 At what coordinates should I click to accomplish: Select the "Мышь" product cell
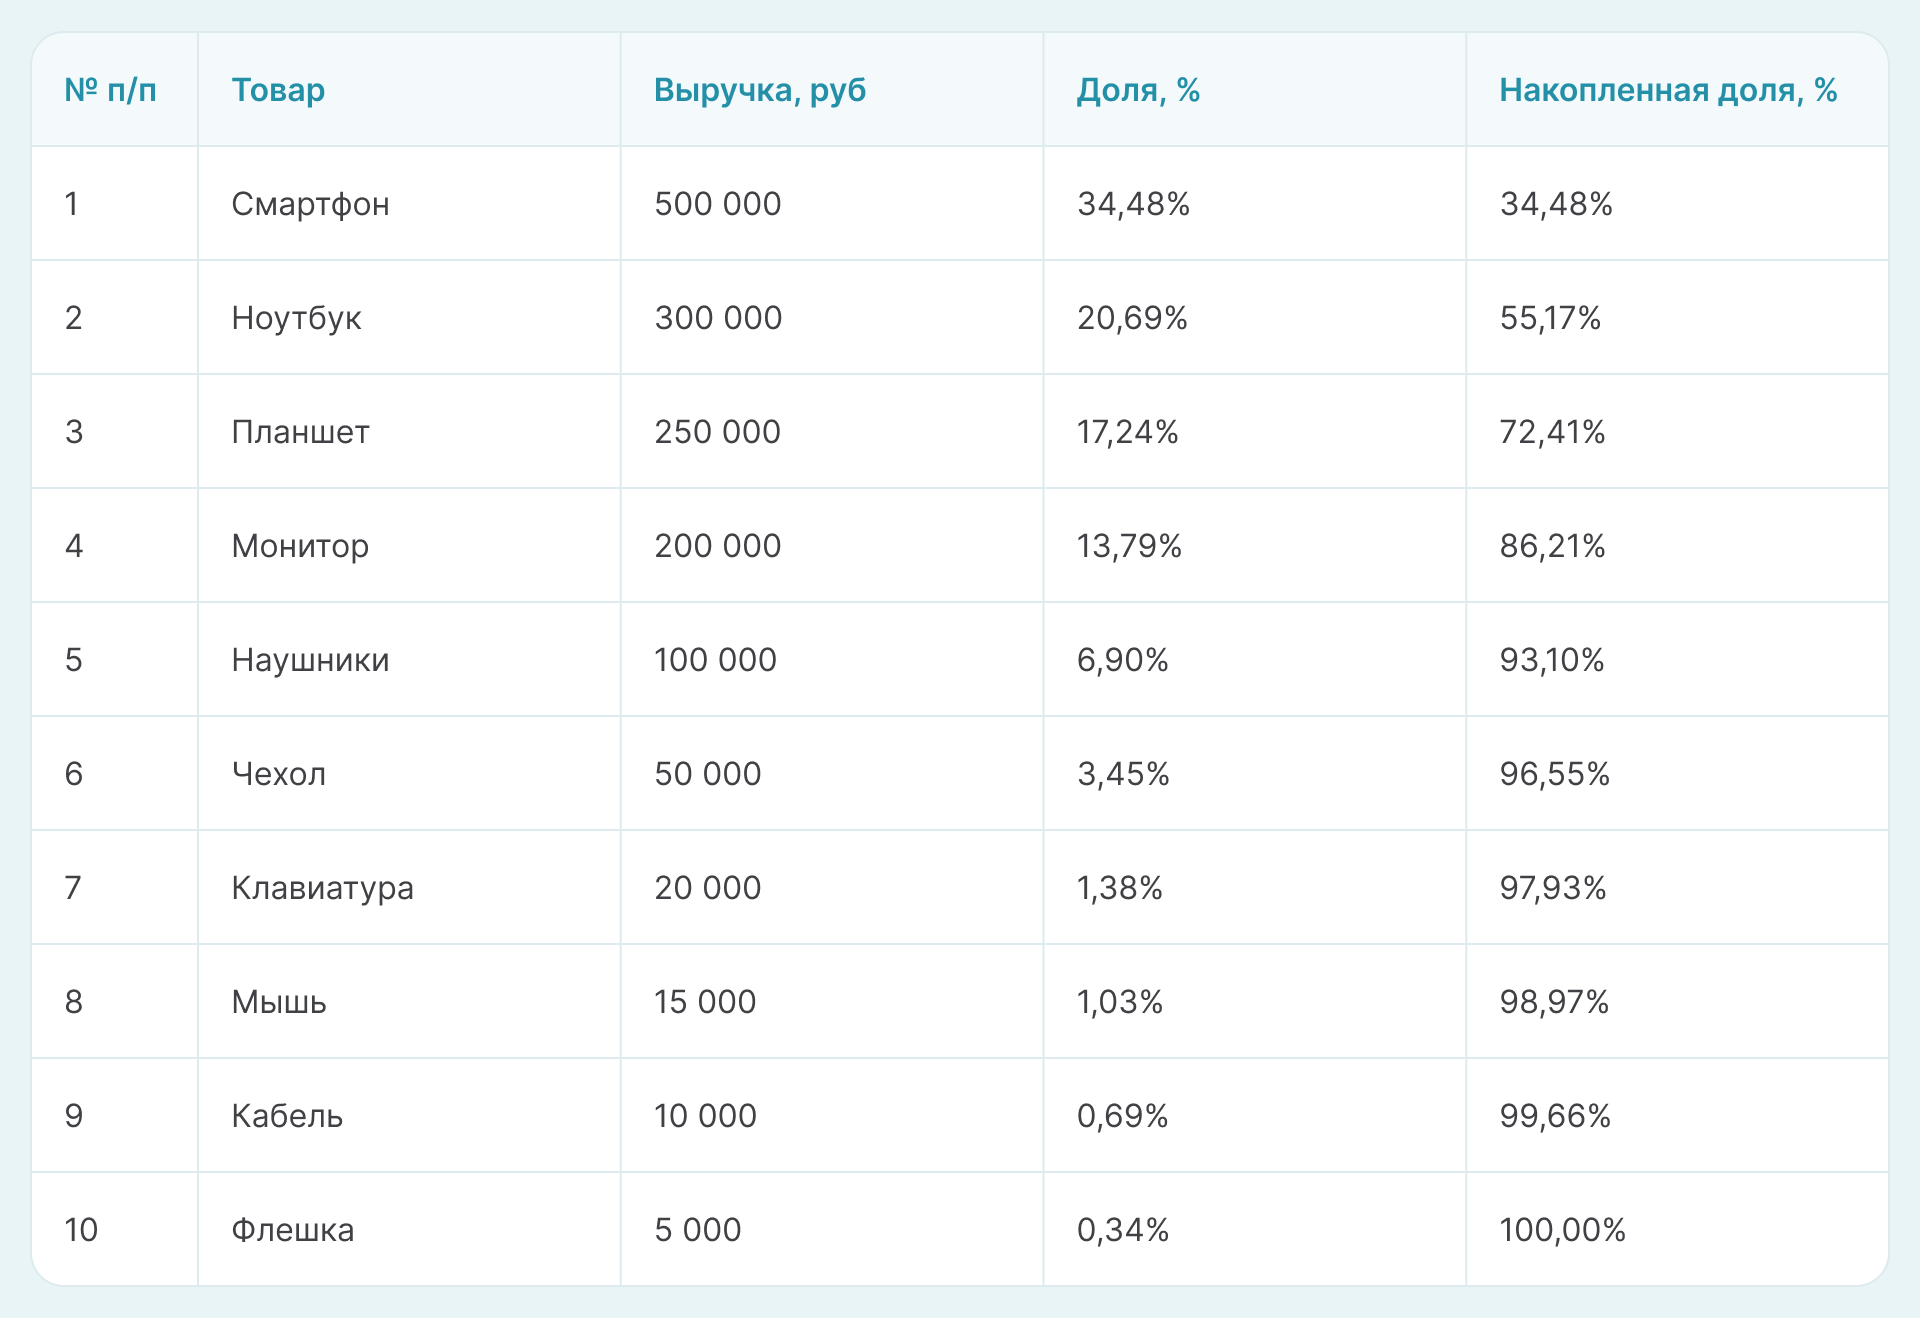(x=279, y=1002)
